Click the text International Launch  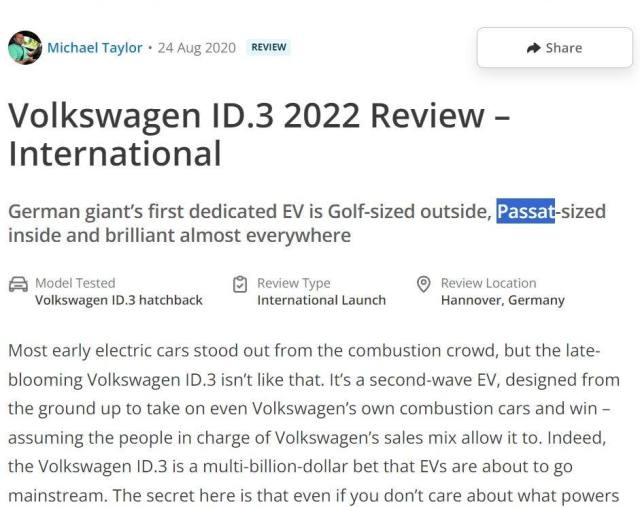[321, 300]
